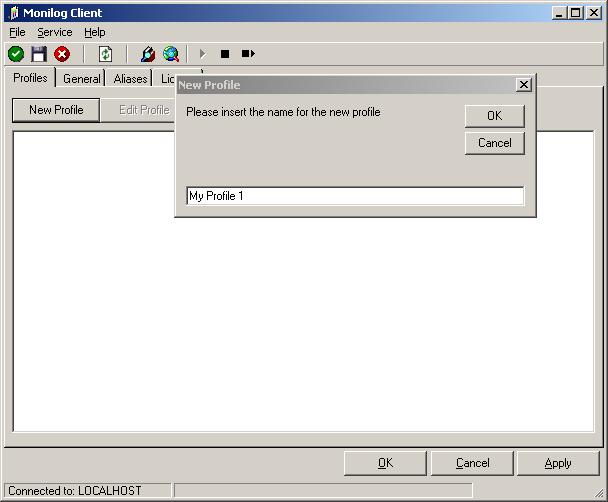
Task: Confirm the New Profile dialog with OK
Action: pyautogui.click(x=494, y=116)
